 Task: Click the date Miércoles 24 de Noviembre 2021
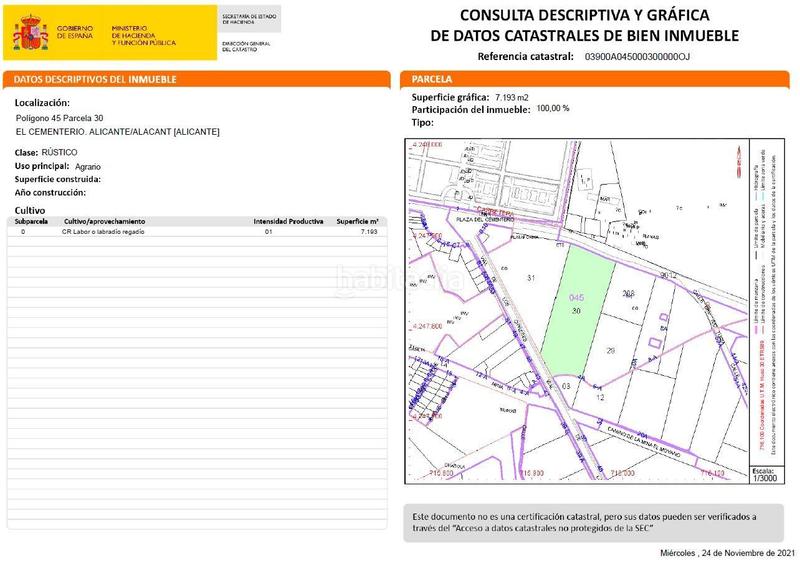(x=727, y=553)
